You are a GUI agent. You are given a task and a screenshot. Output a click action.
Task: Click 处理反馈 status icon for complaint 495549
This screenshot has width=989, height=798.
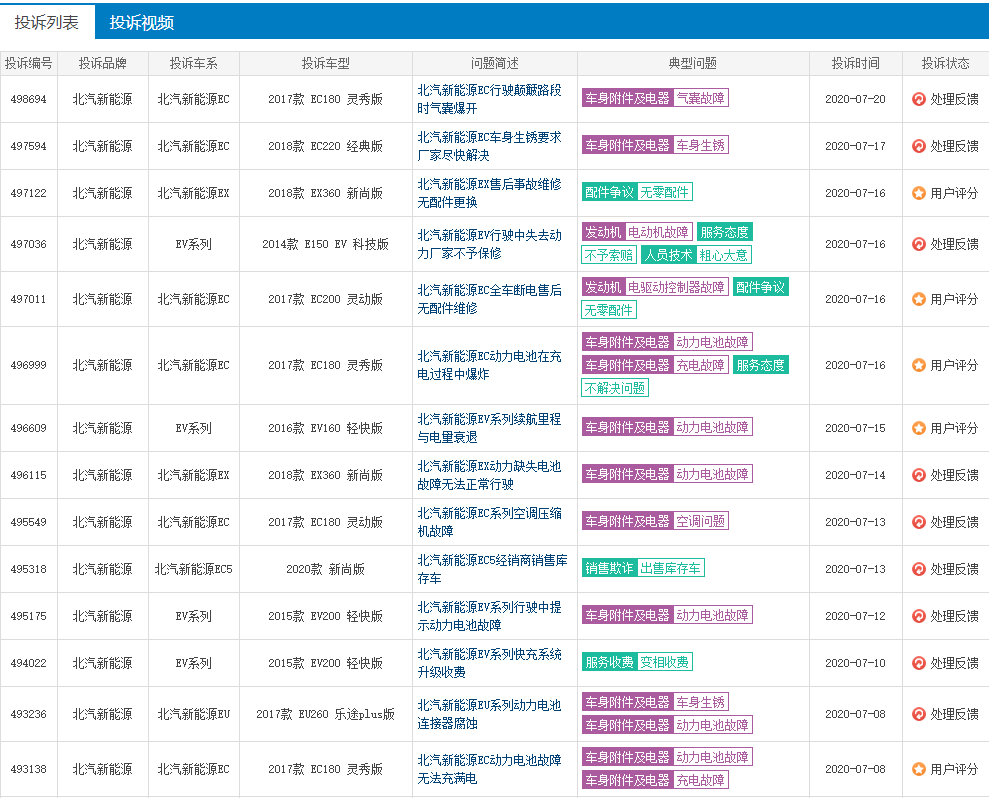point(918,522)
